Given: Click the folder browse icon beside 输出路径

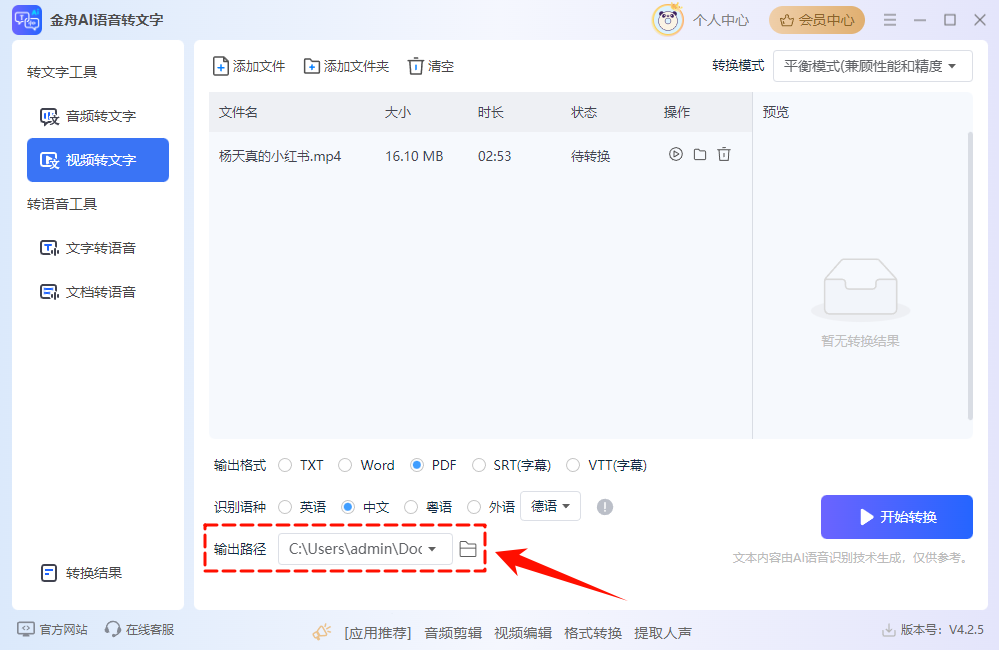Looking at the screenshot, I should (x=469, y=548).
